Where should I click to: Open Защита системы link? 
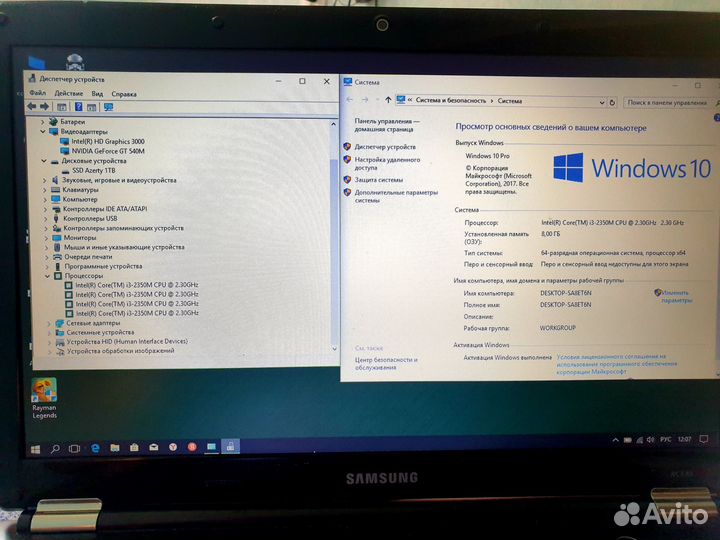378,180
